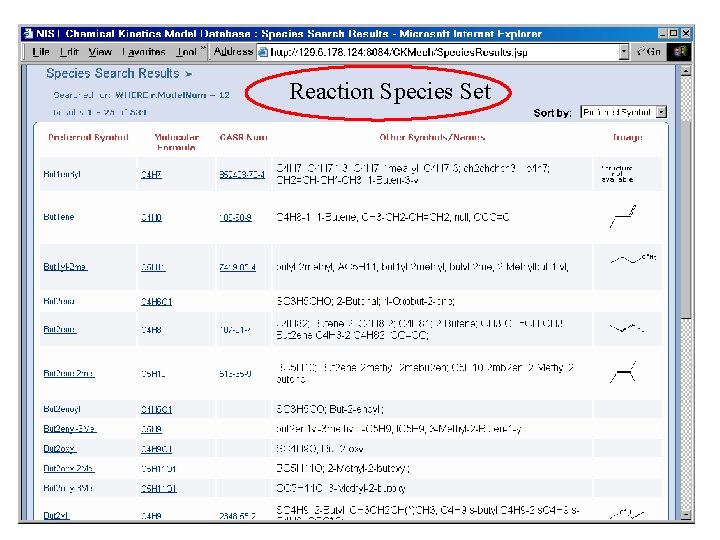This screenshot has height=540, width=720.
Task: Click the But2yl structure image
Action: 627,514
